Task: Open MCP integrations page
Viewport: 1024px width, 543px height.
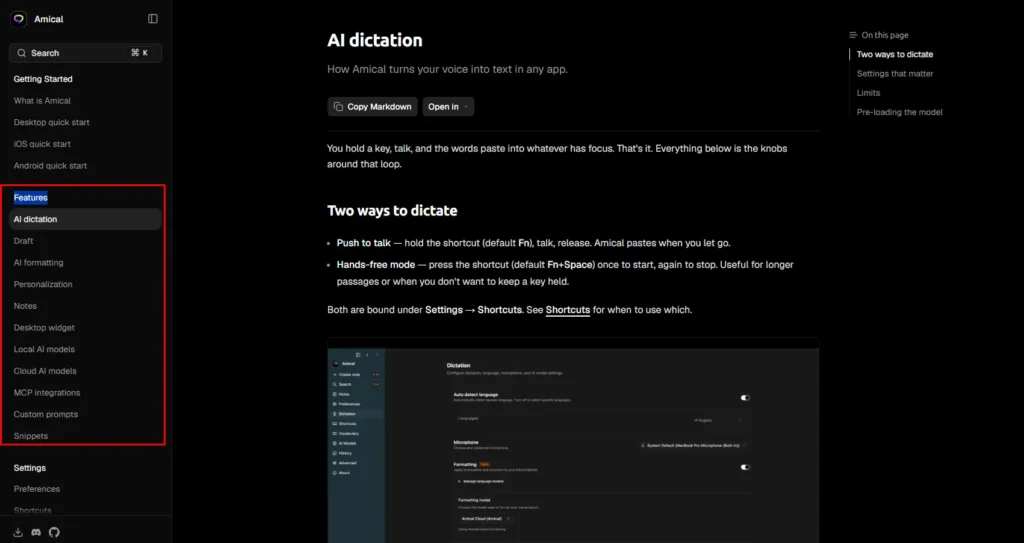Action: [47, 392]
